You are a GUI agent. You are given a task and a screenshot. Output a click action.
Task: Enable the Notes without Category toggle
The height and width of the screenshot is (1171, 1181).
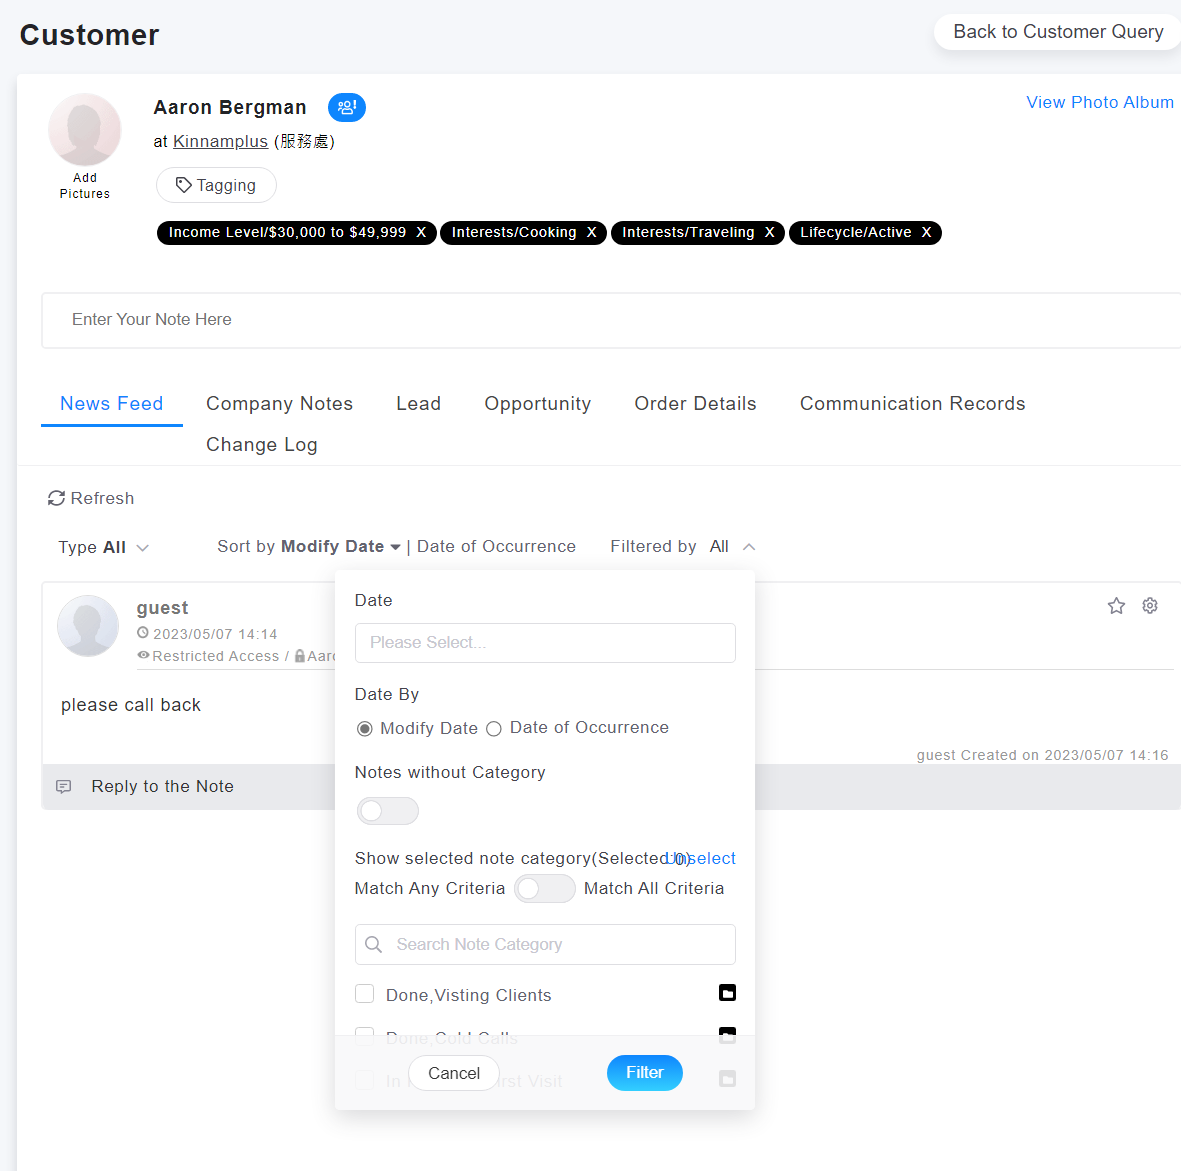(387, 811)
